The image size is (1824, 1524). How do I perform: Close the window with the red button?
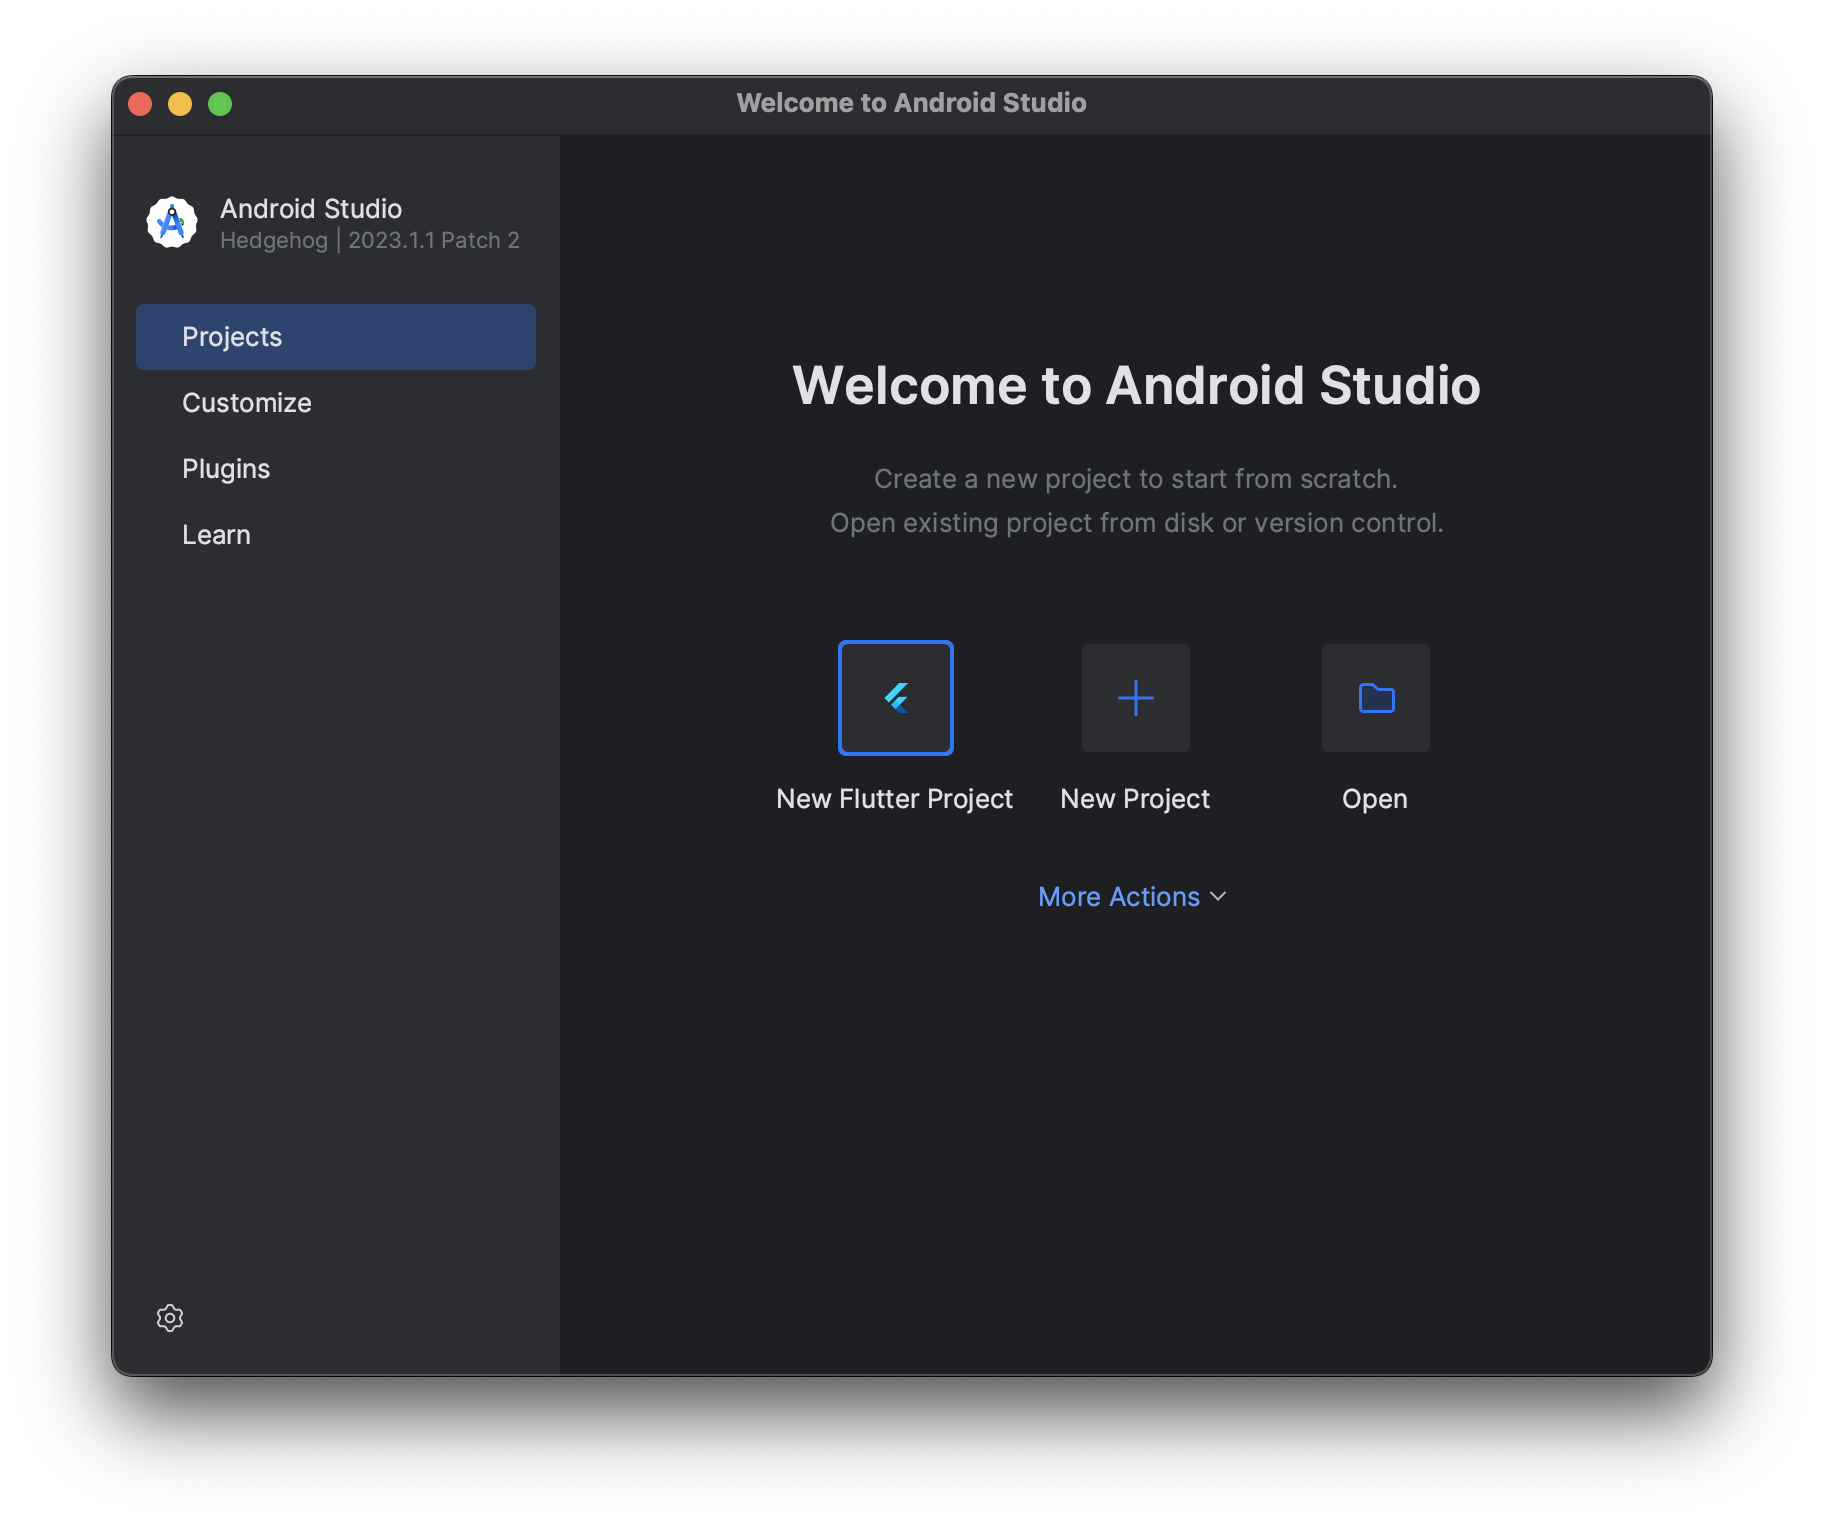pos(140,104)
